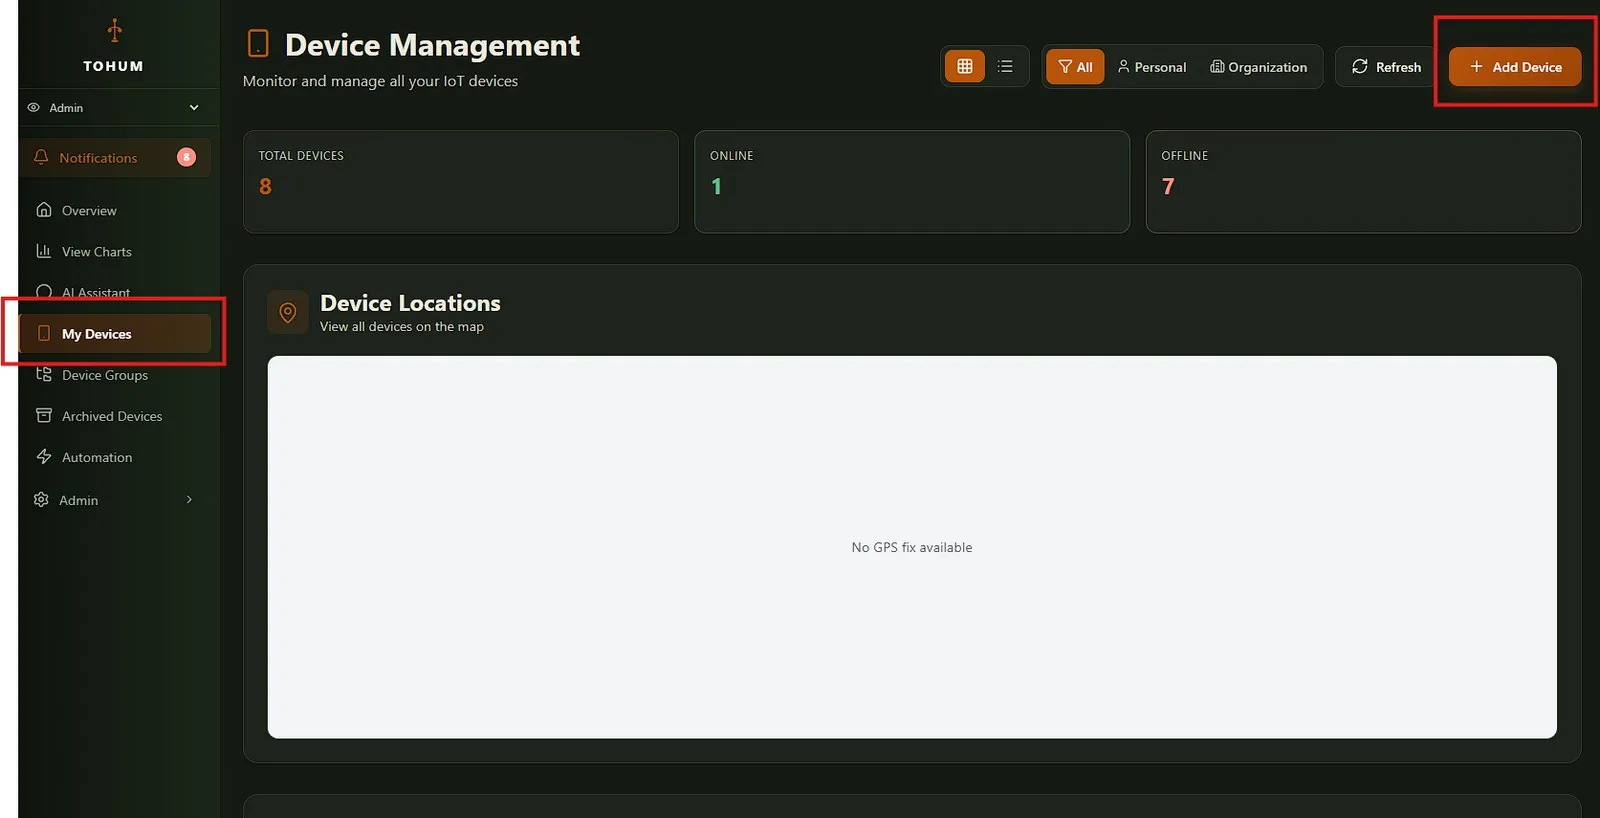Open Device Groups tree icon
1600x818 pixels.
coord(44,375)
